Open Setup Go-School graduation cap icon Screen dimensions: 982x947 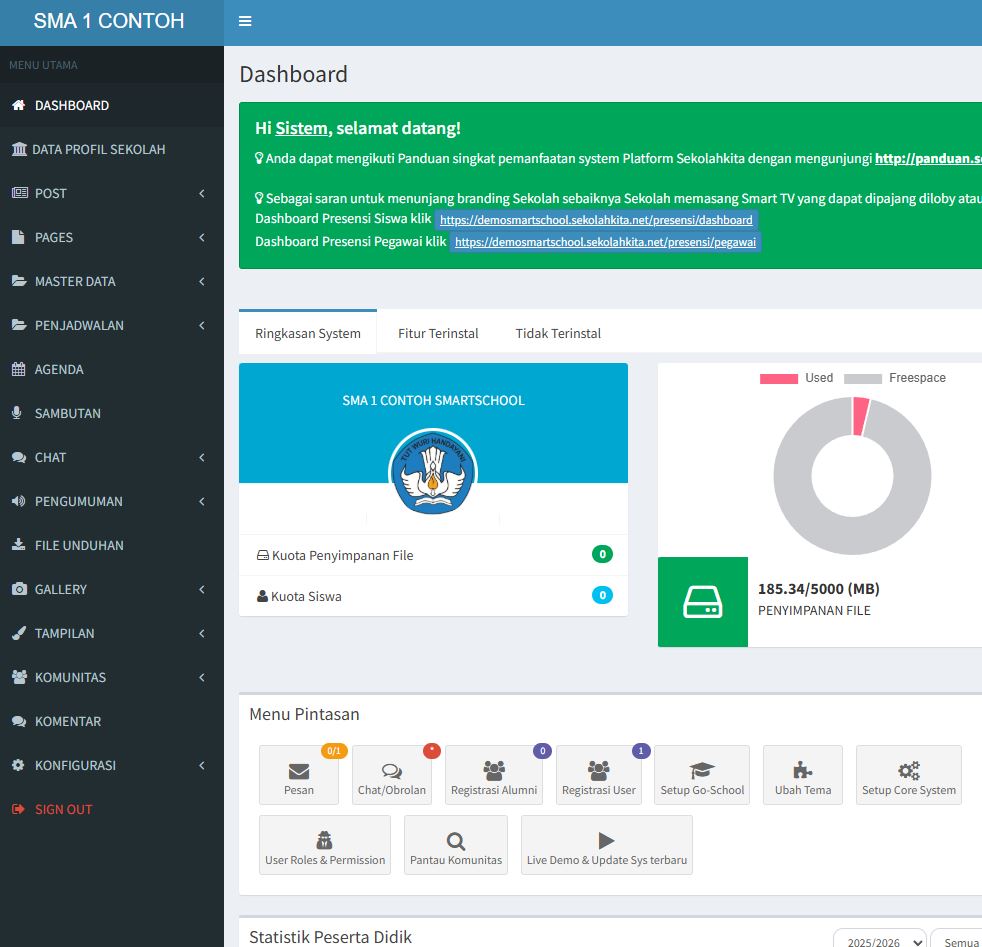702,771
